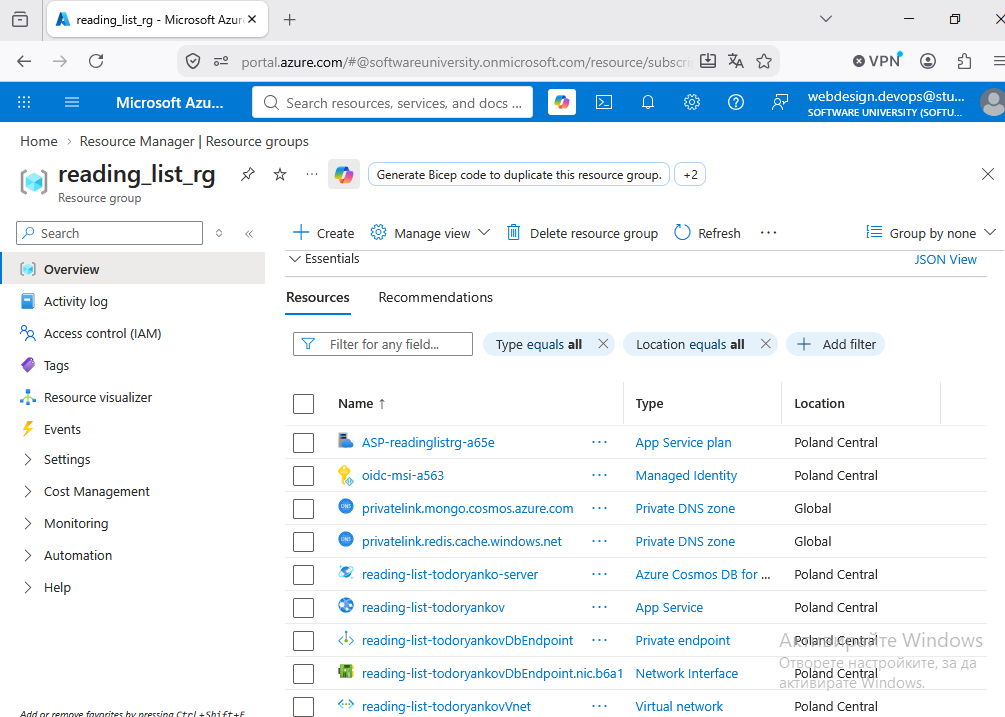This screenshot has width=1005, height=717.
Task: Open context menu for ASP-readinglistrg-a65e
Action: click(x=599, y=442)
